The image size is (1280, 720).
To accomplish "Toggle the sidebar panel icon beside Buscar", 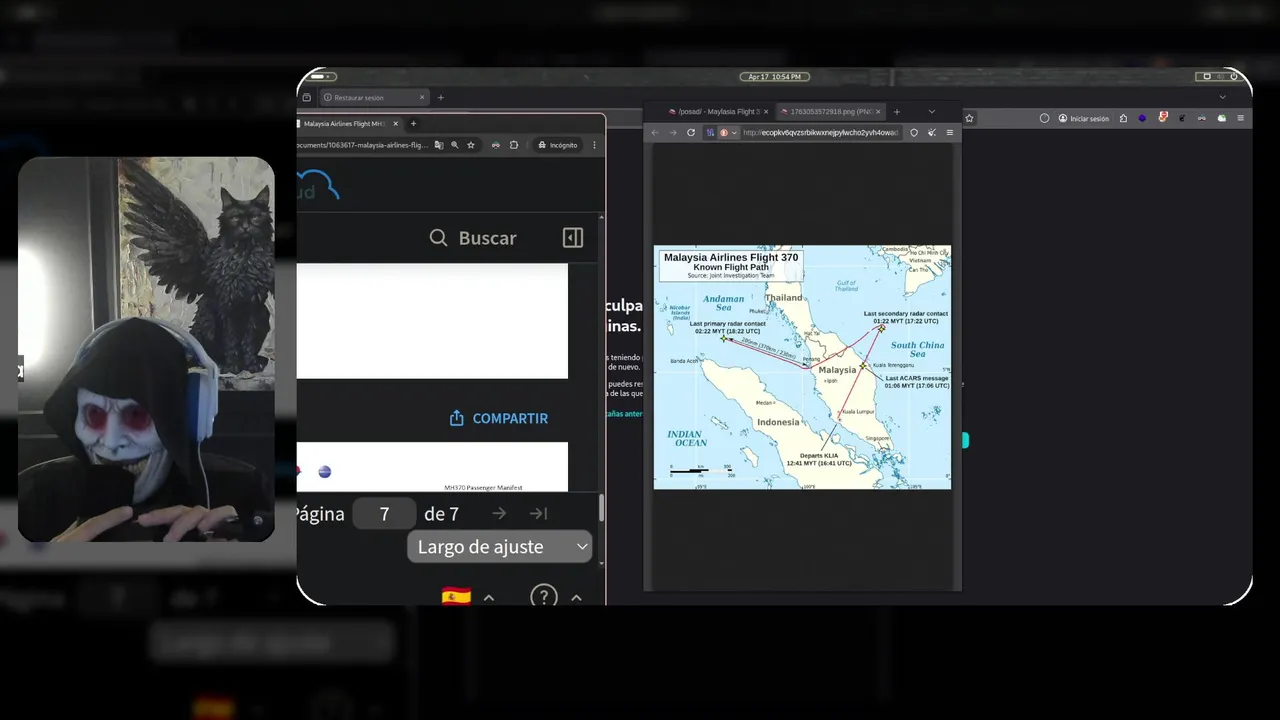I will coord(573,238).
